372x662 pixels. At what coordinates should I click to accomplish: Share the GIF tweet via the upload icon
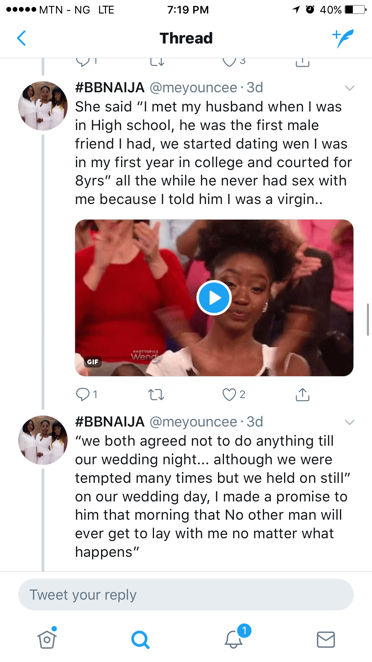[x=302, y=394]
